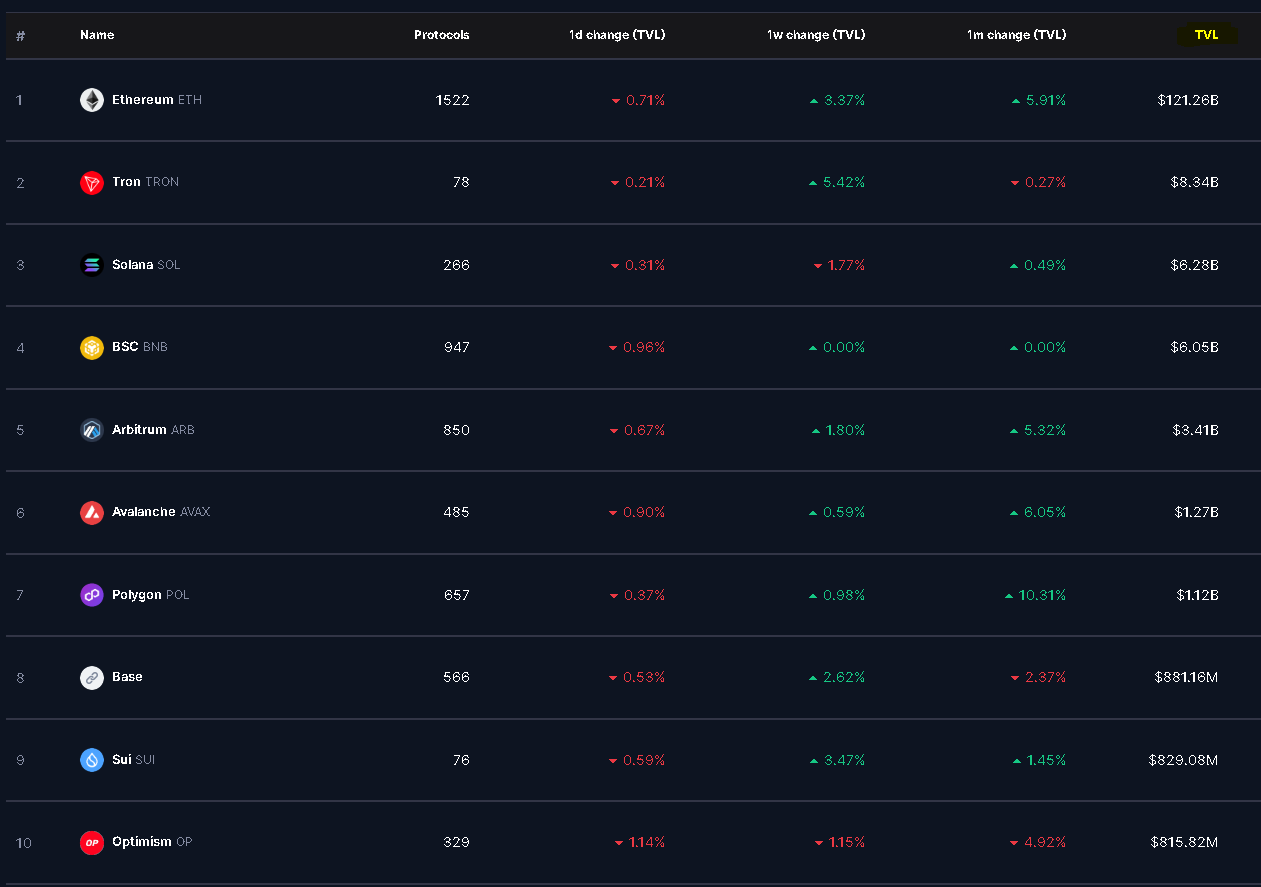Screen dimensions: 1261x887
Task: Click the Arbitrum chain logo icon
Action: pyautogui.click(x=92, y=430)
